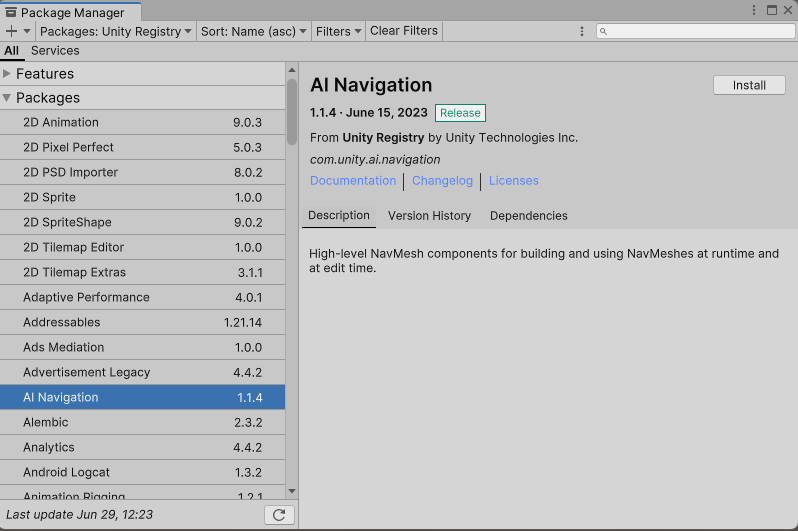Open the Licenses link

point(514,181)
